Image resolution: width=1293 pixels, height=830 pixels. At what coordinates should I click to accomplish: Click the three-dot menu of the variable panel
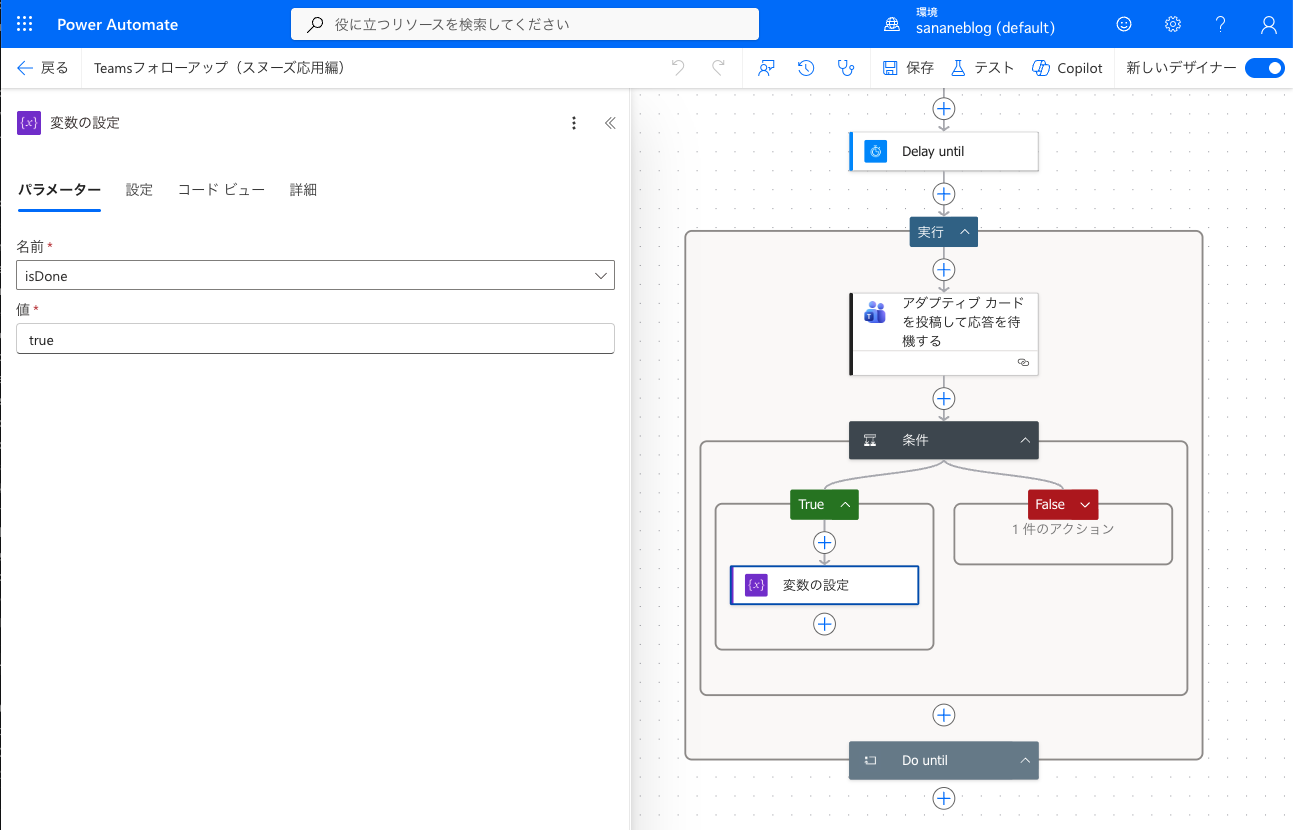[x=574, y=123]
